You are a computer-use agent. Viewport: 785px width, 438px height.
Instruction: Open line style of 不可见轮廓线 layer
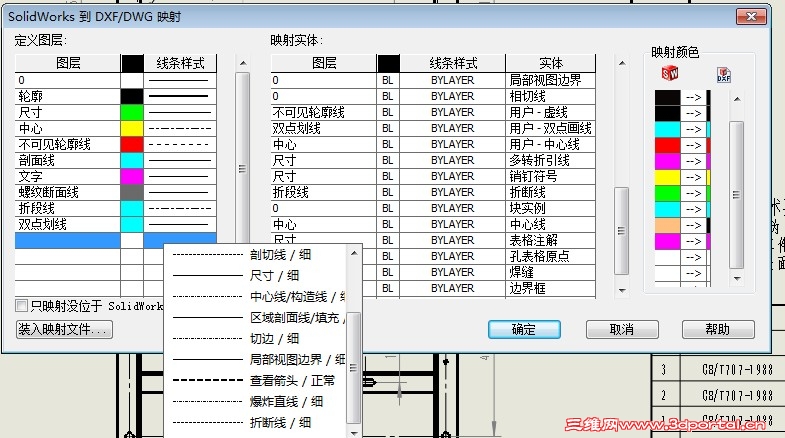(x=180, y=144)
